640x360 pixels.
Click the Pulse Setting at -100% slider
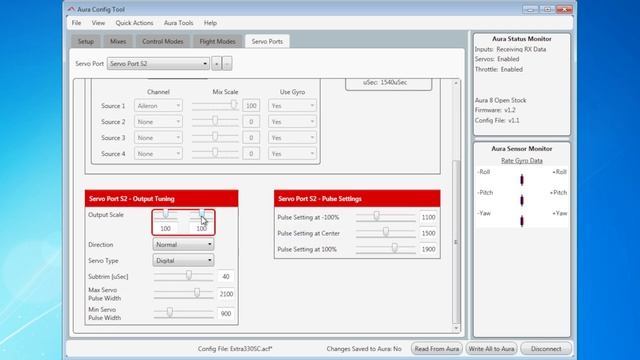pyautogui.click(x=386, y=217)
